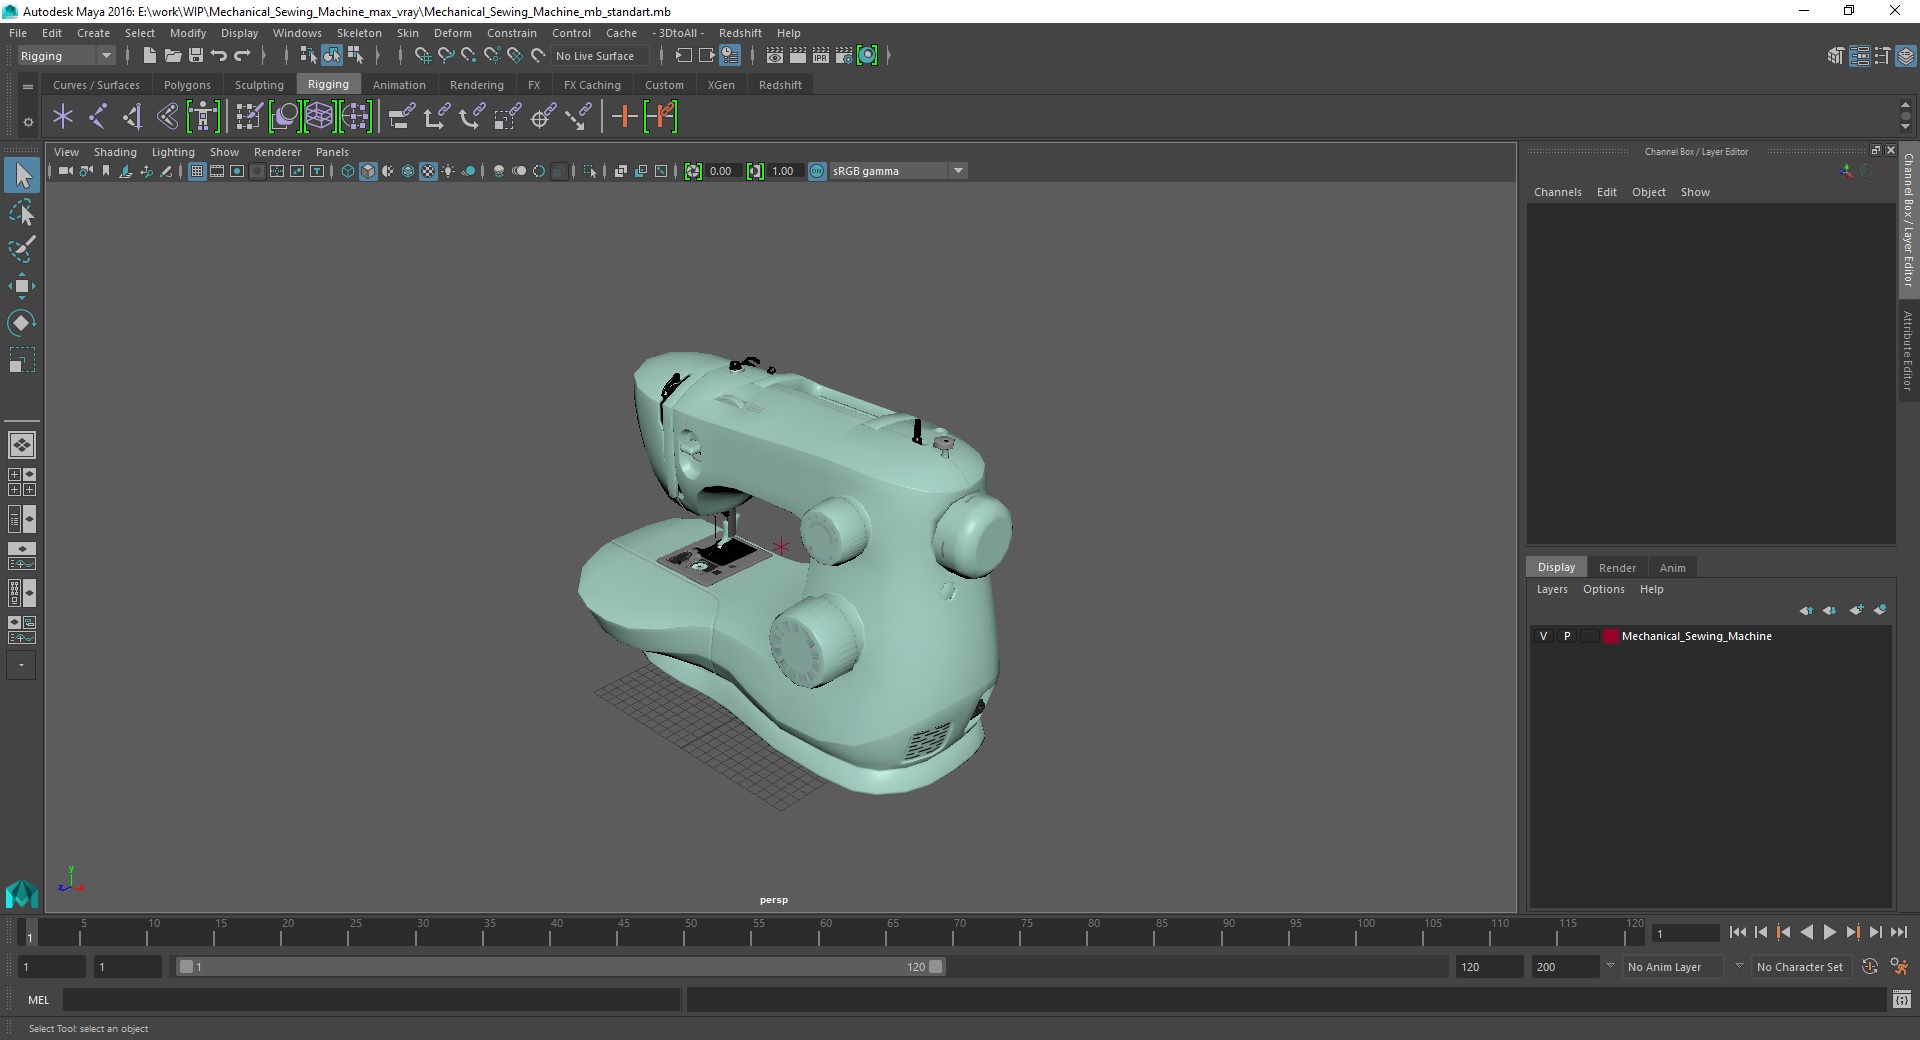
Task: Open the Constrain menu
Action: pyautogui.click(x=511, y=33)
